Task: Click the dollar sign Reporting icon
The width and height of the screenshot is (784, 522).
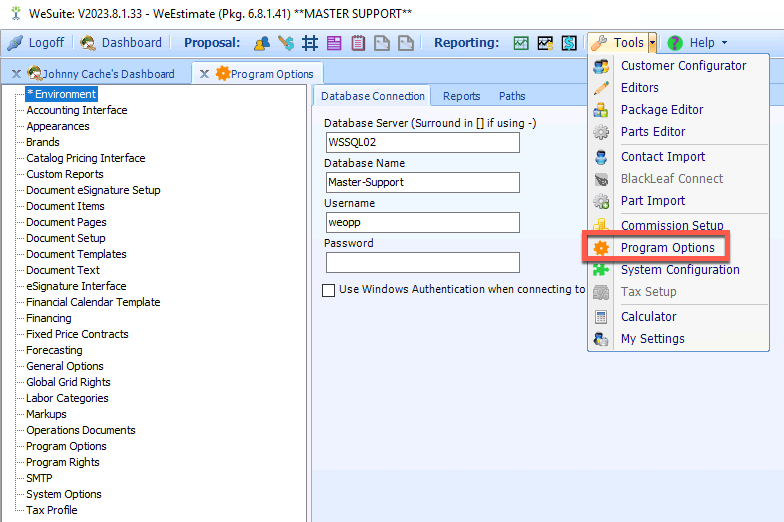Action: coord(569,43)
